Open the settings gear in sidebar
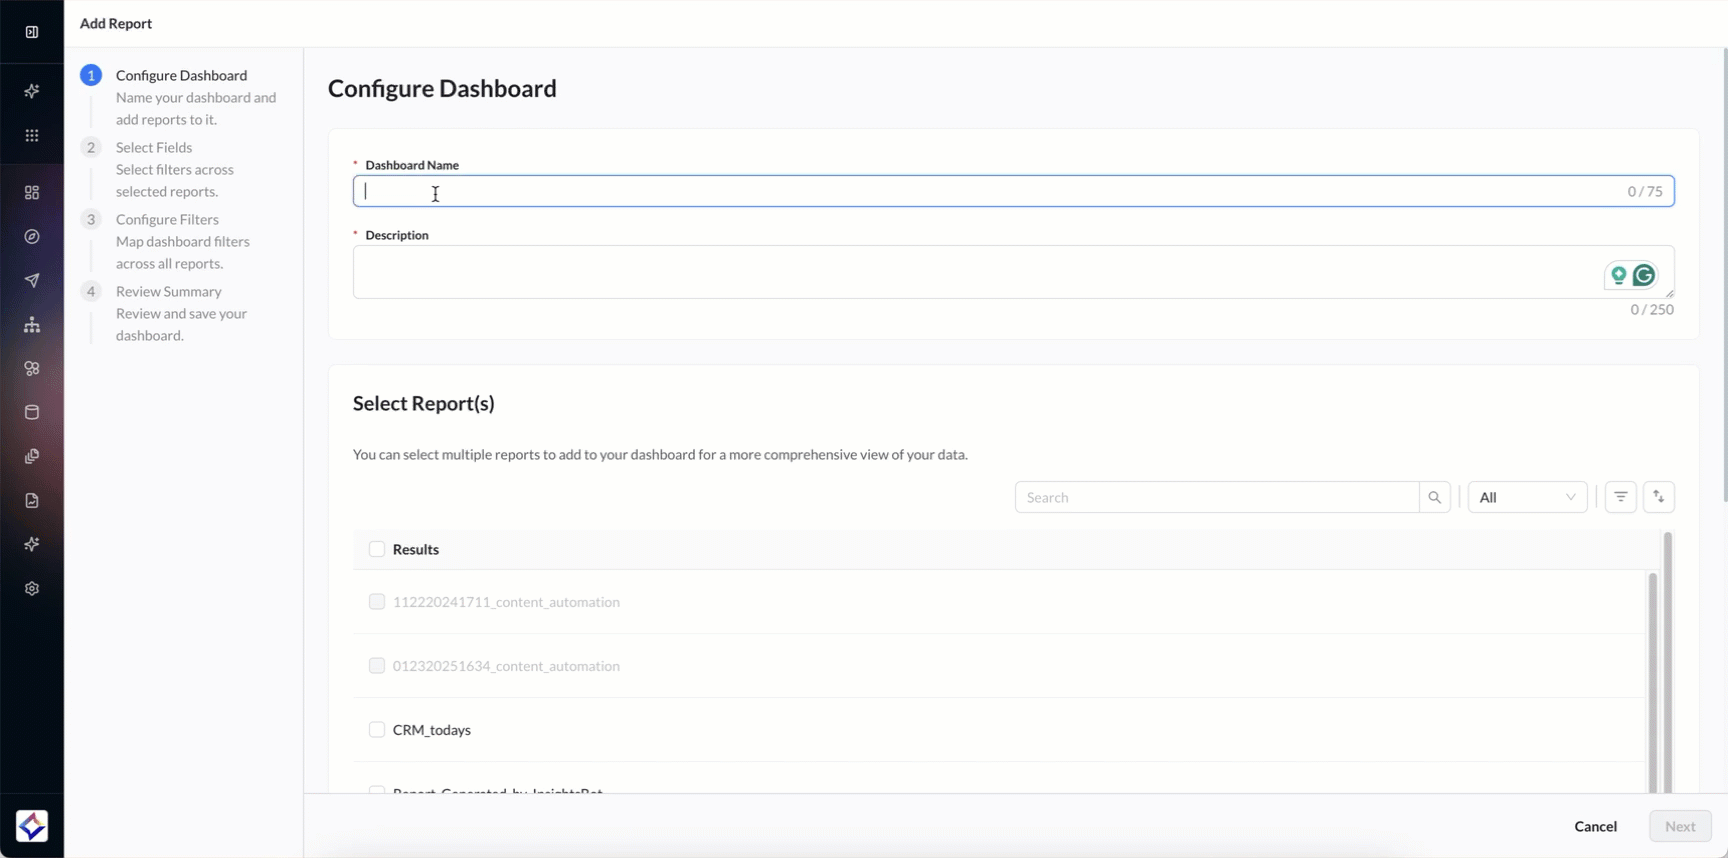 click(32, 589)
